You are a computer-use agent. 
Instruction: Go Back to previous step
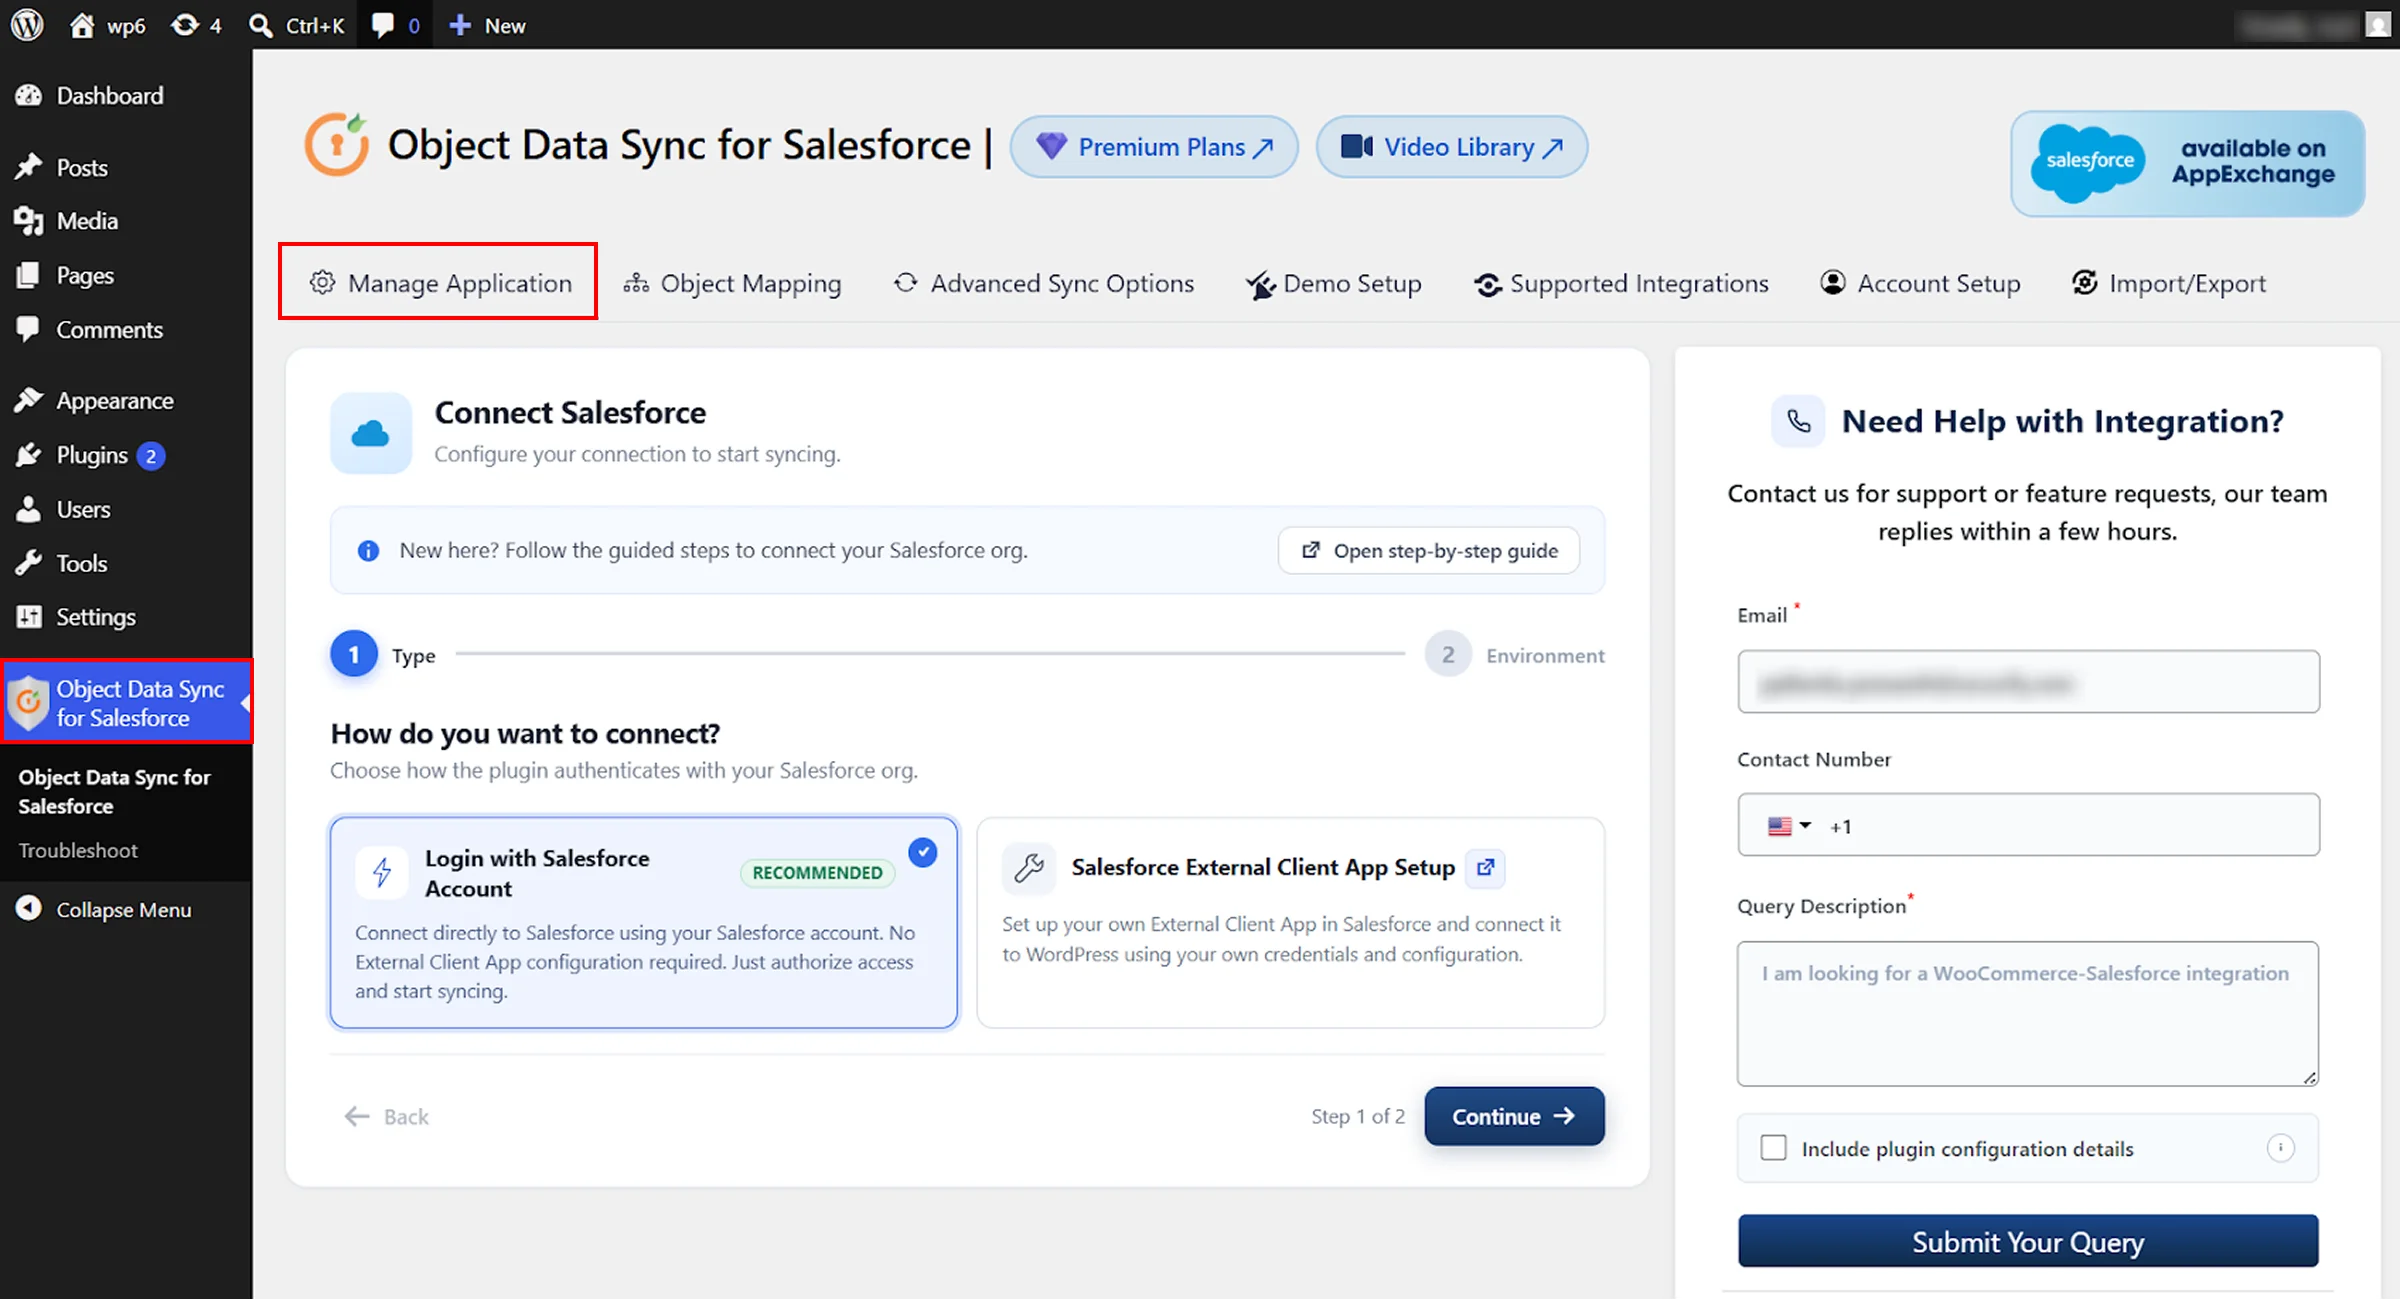[x=386, y=1116]
